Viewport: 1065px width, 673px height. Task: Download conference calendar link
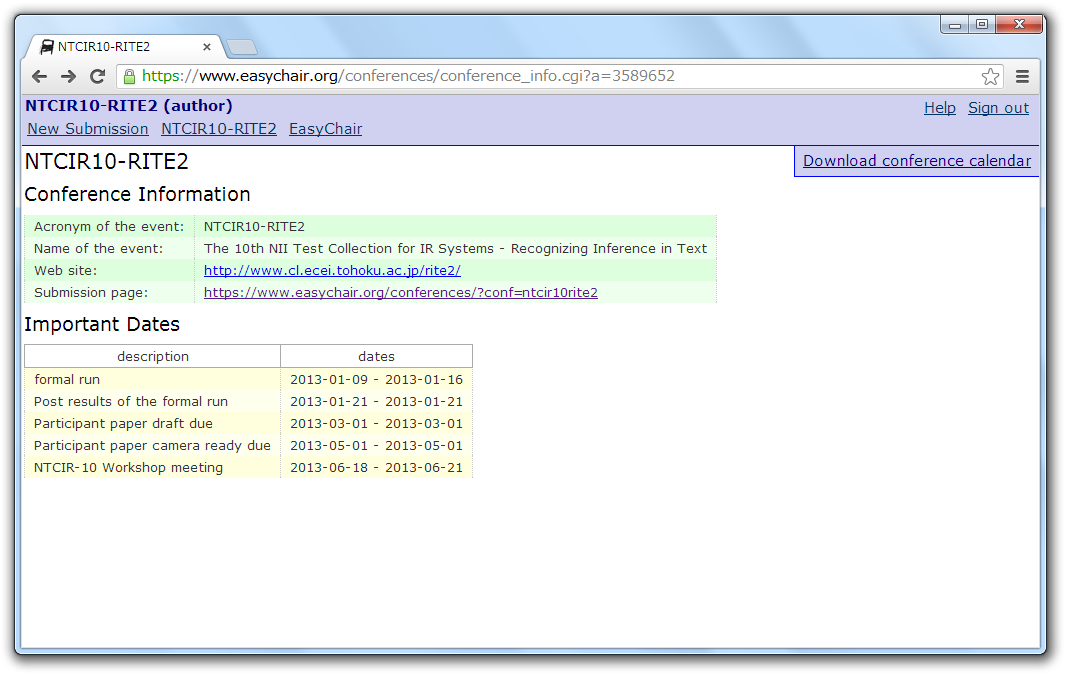[917, 161]
